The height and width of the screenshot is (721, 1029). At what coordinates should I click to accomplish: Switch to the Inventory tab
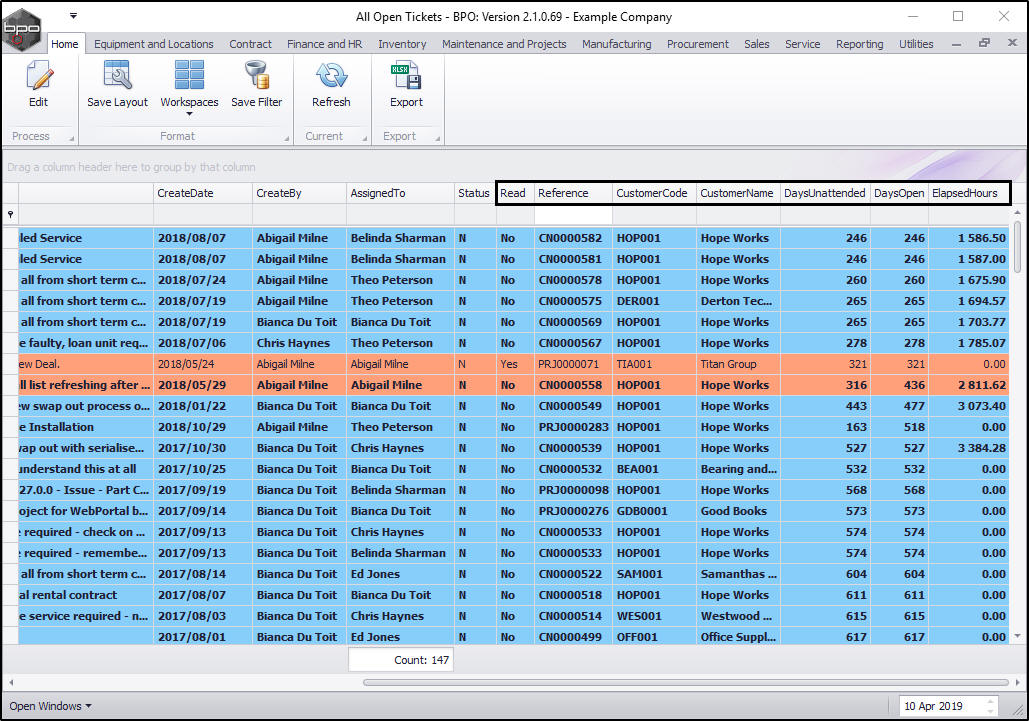[402, 44]
